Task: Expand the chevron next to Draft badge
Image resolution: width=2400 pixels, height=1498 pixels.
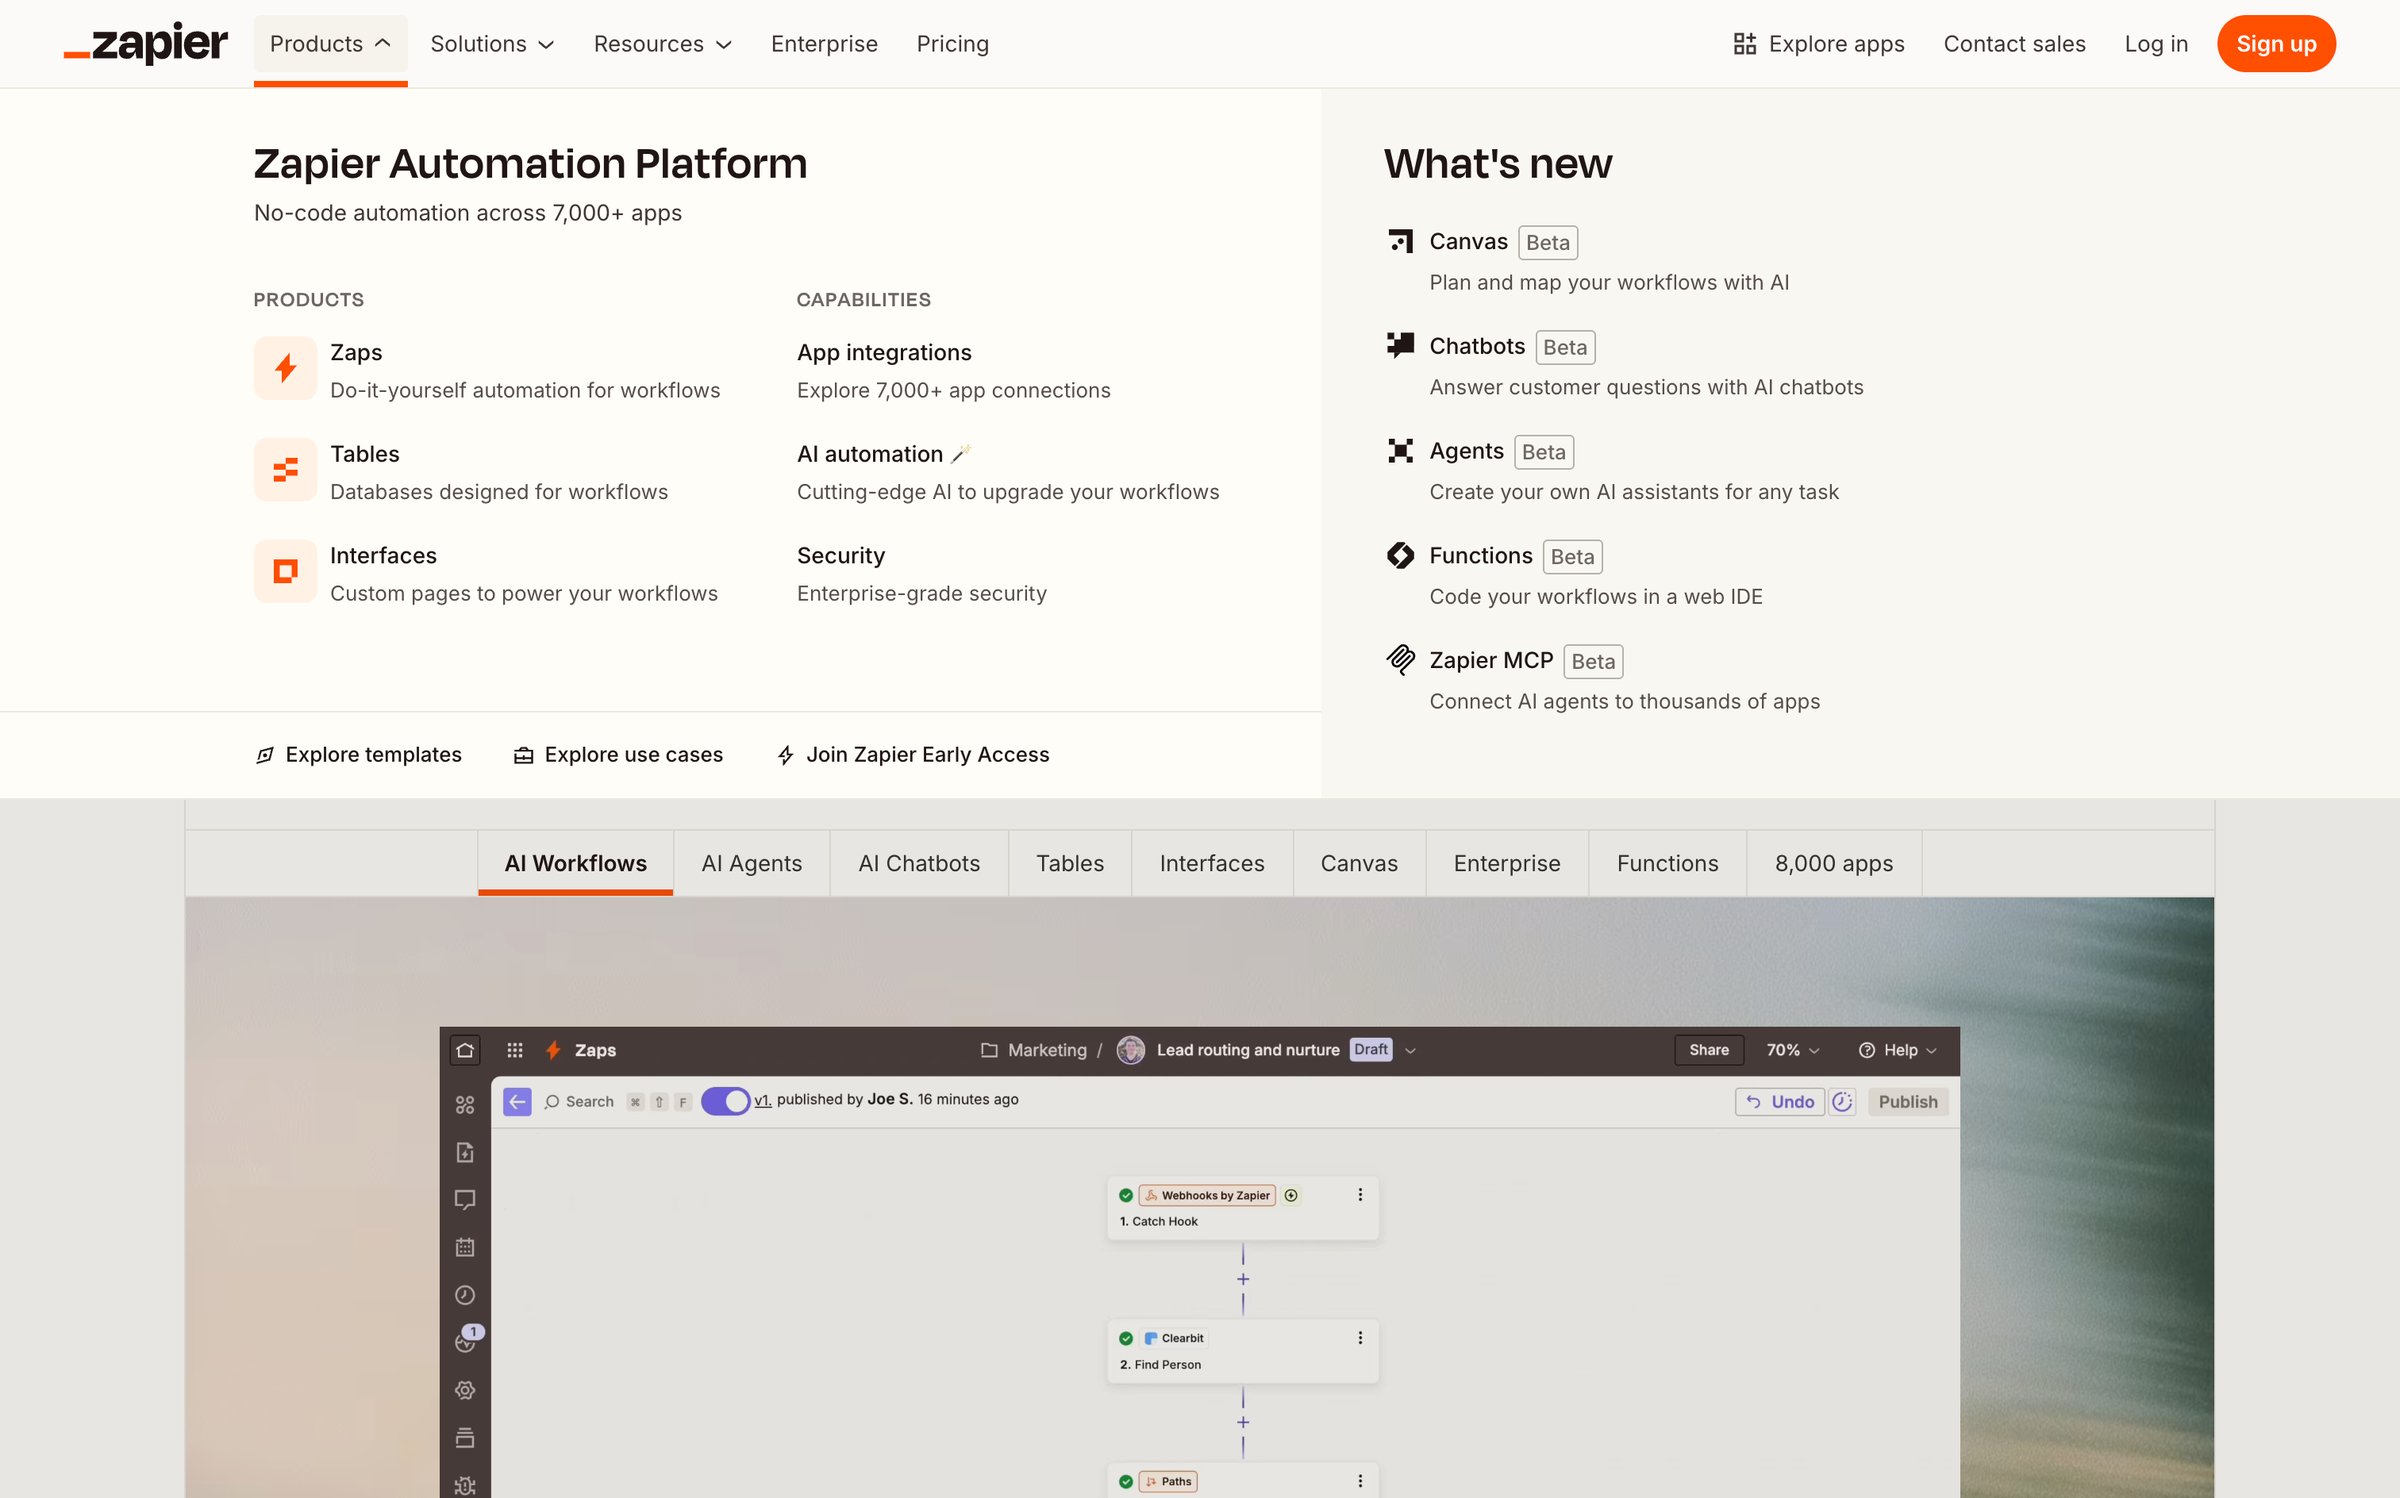Action: click(1410, 1050)
